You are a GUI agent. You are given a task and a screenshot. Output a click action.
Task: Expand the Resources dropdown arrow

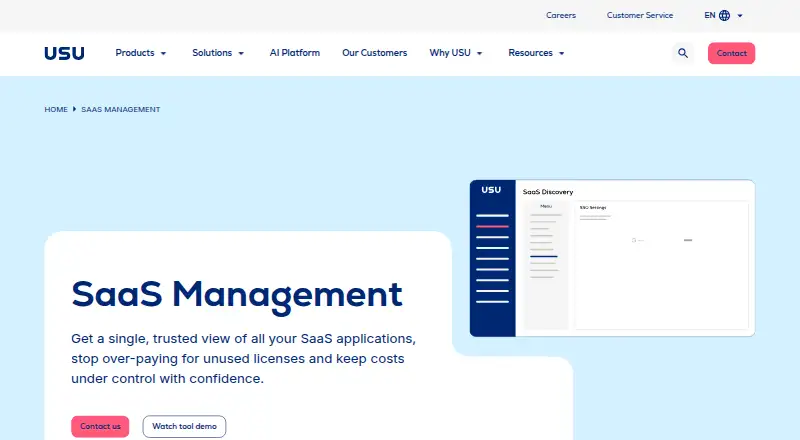point(562,53)
